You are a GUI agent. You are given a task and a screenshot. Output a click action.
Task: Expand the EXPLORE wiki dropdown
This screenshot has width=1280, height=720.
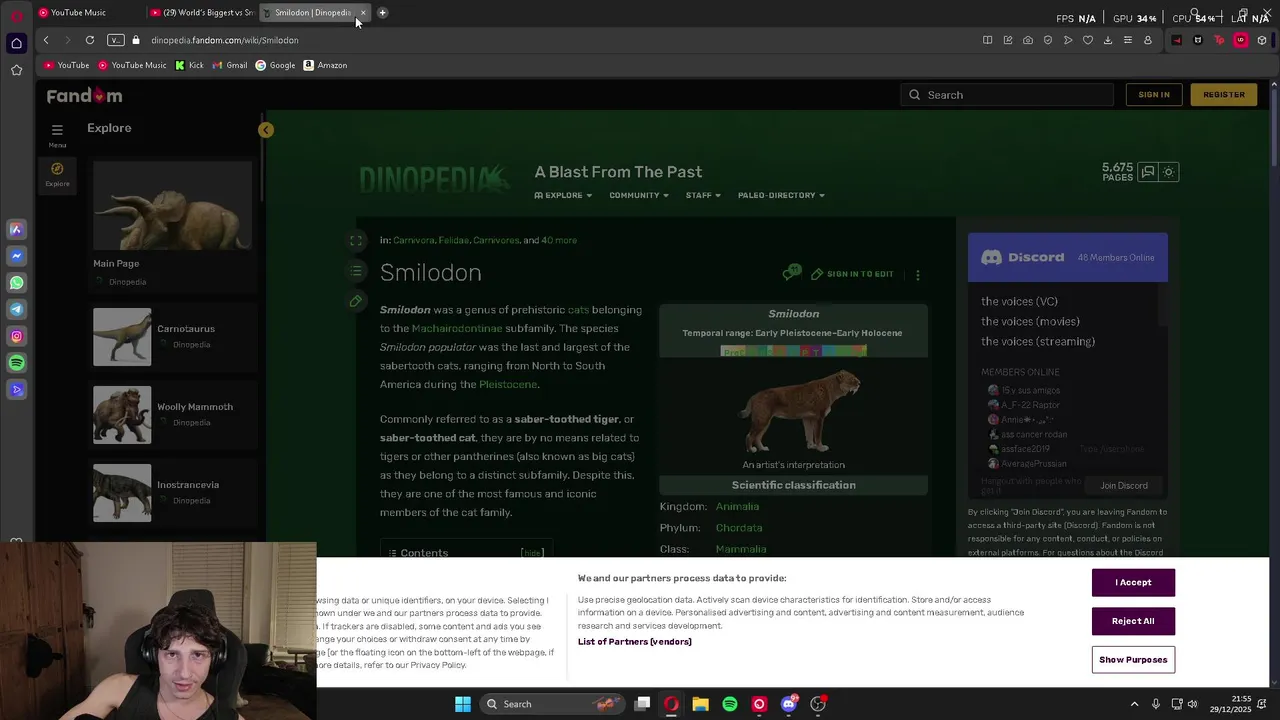(564, 195)
